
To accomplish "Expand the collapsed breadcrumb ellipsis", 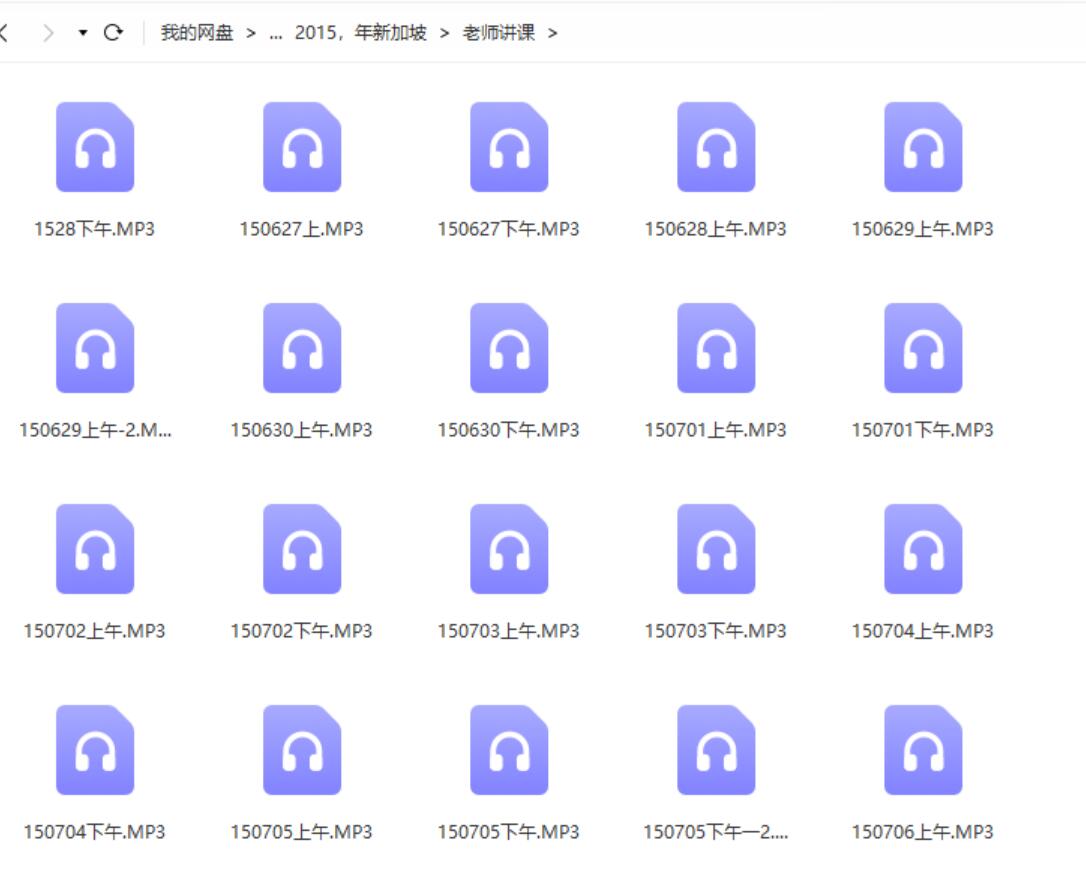I will click(x=276, y=33).
